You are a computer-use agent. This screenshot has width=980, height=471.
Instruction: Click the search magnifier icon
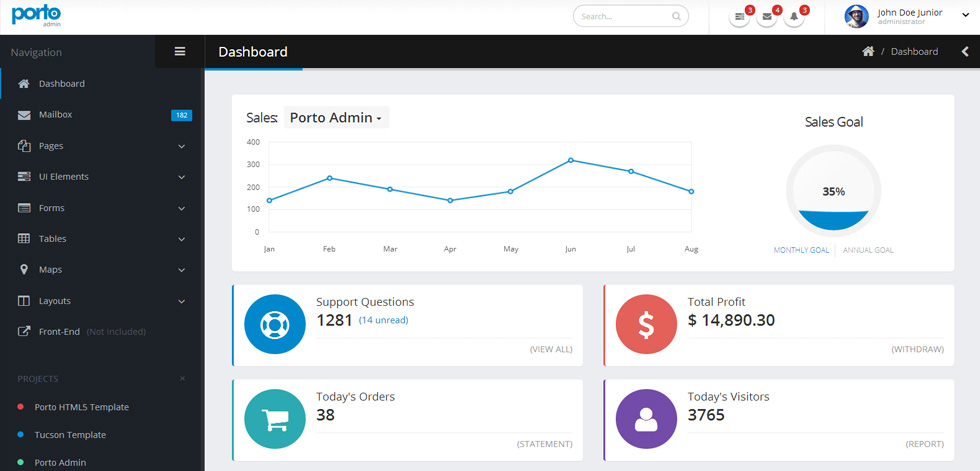click(x=676, y=17)
